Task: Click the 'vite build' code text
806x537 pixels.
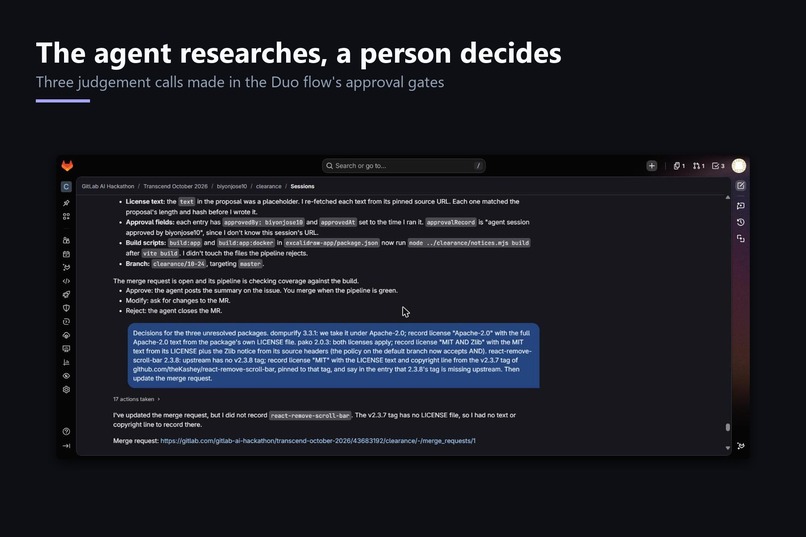Action: (x=160, y=253)
